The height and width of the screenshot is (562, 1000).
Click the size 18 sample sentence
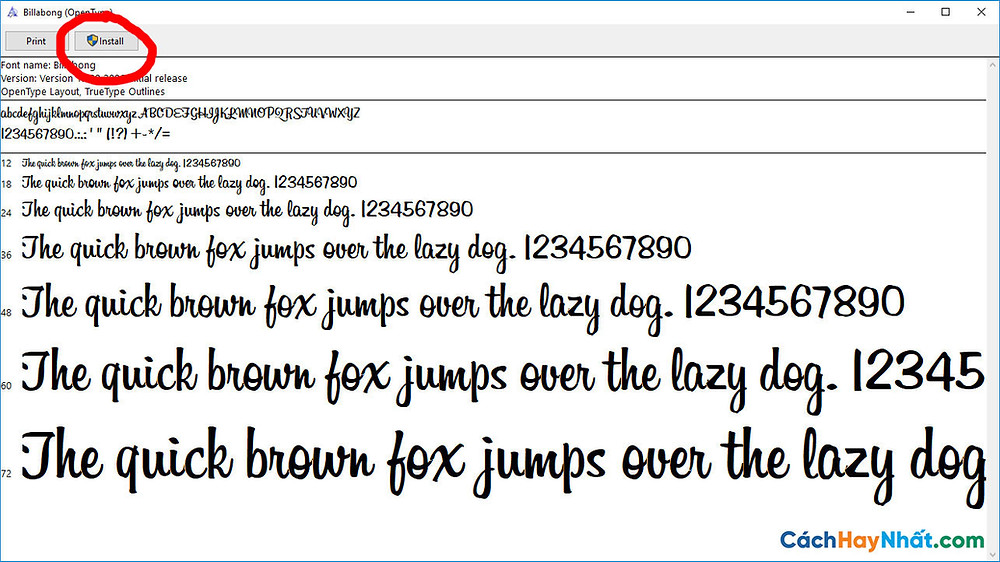tap(189, 183)
